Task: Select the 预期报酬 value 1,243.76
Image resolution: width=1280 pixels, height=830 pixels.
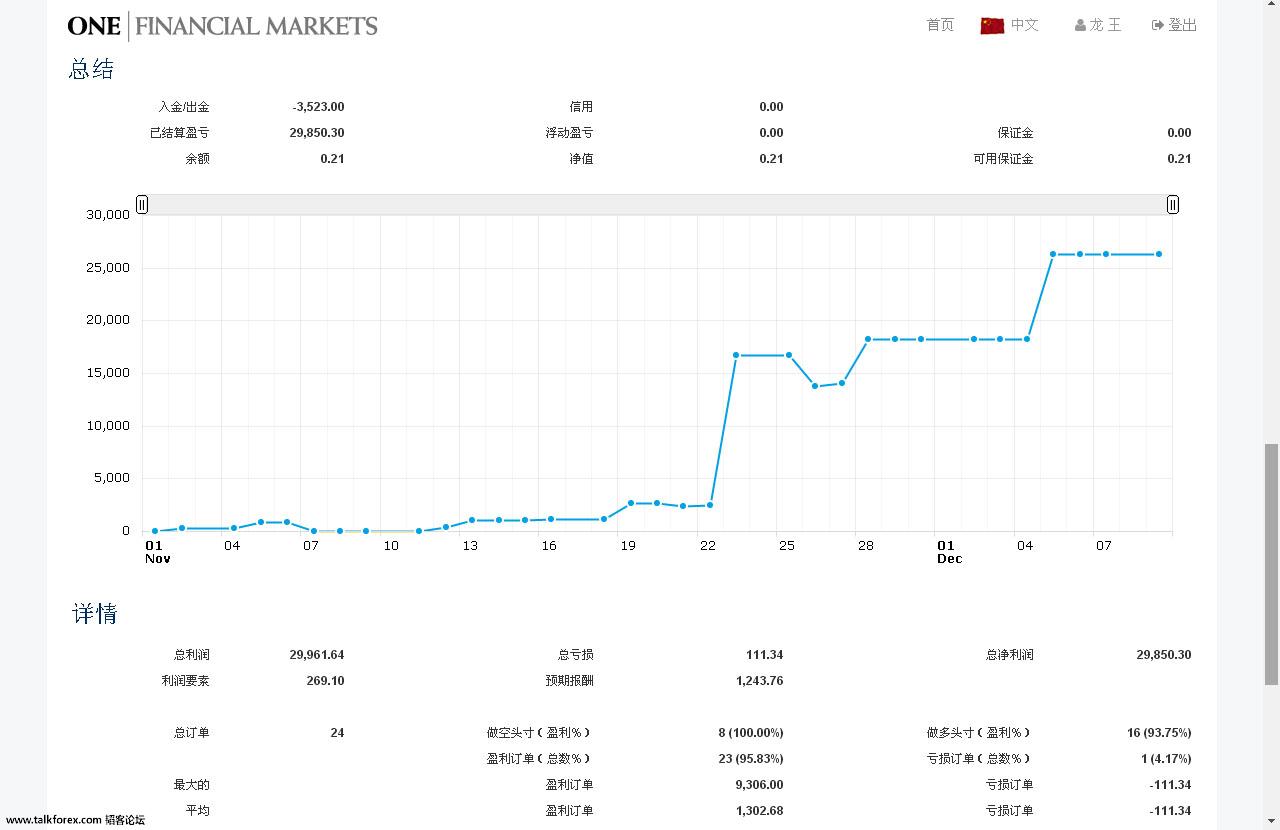Action: (x=759, y=680)
